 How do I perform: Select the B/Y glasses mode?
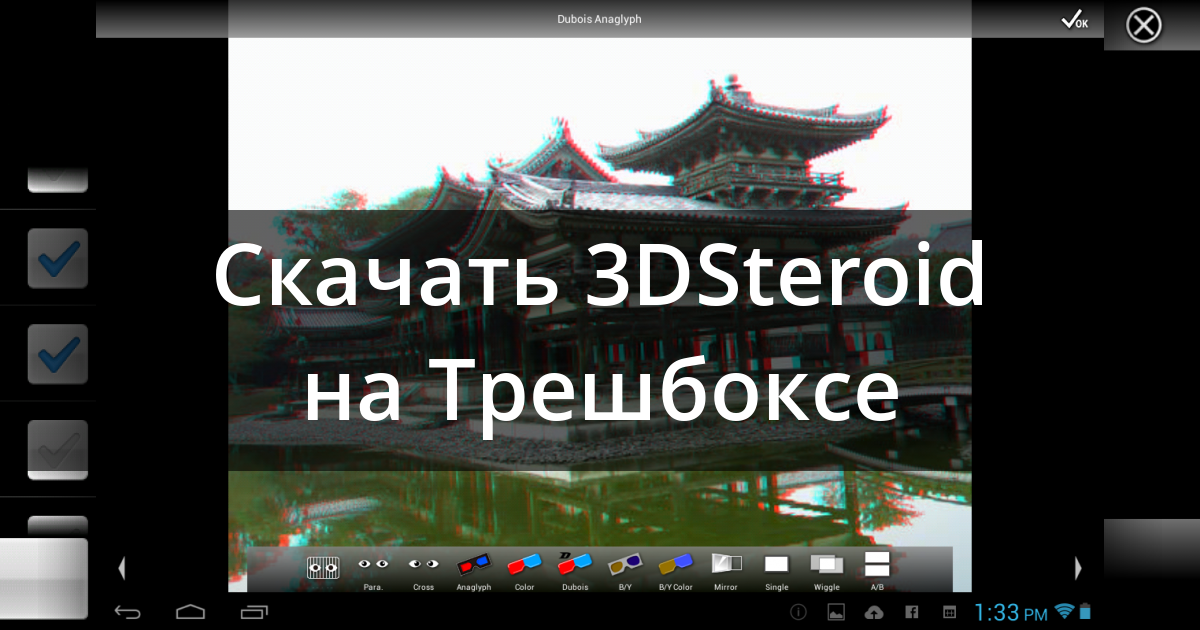[625, 572]
